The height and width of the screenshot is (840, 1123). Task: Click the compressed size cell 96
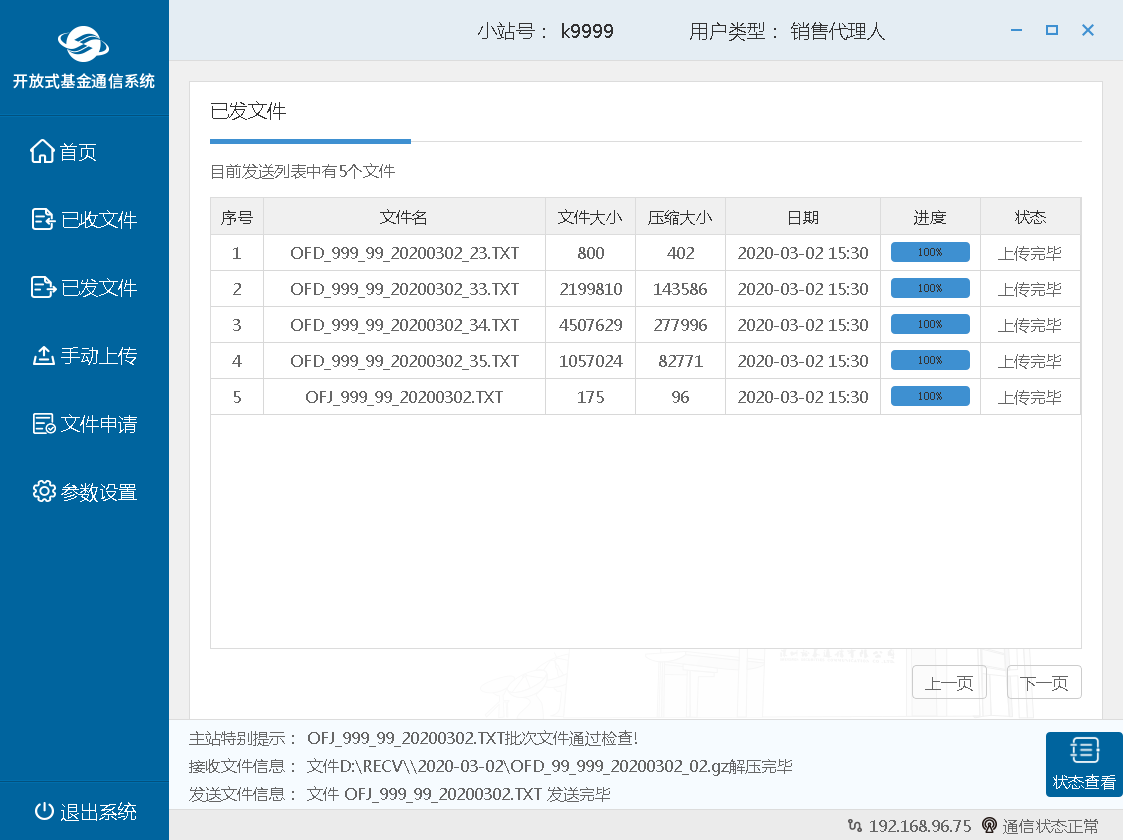click(x=680, y=397)
